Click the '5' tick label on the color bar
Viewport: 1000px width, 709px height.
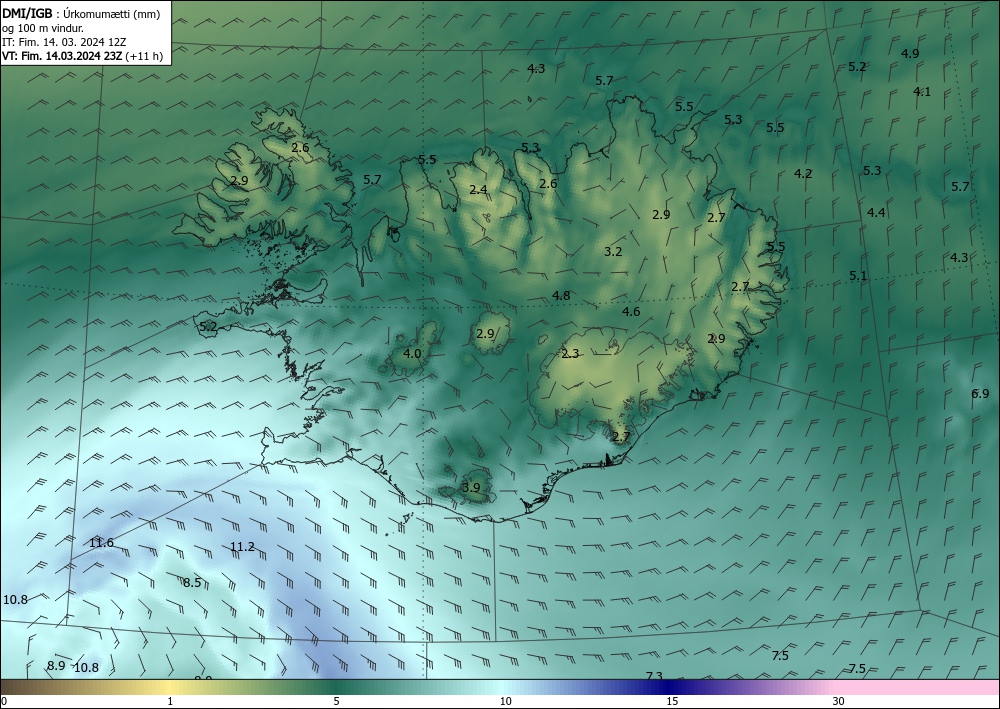click(x=336, y=701)
